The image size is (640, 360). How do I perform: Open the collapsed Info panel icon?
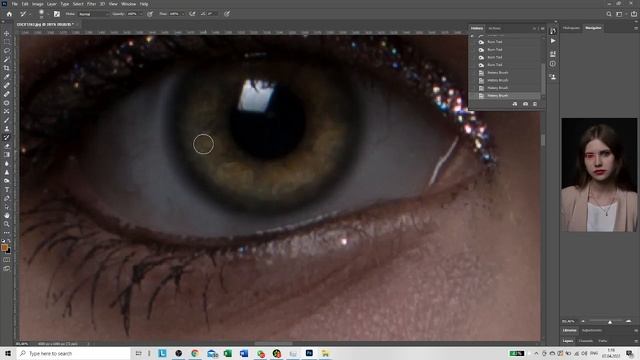point(553,64)
